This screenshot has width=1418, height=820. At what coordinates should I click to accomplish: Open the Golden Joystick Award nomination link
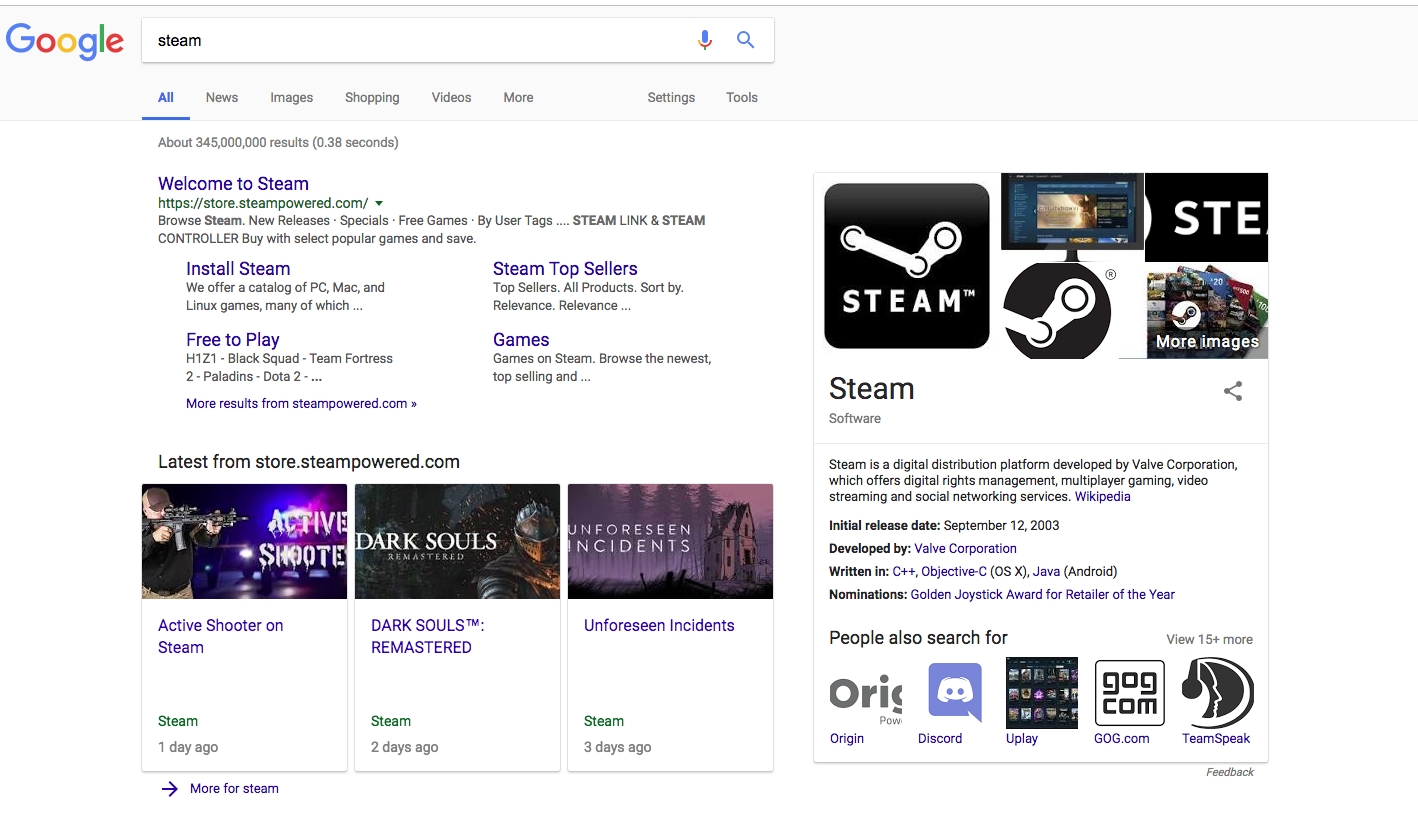click(x=1043, y=595)
